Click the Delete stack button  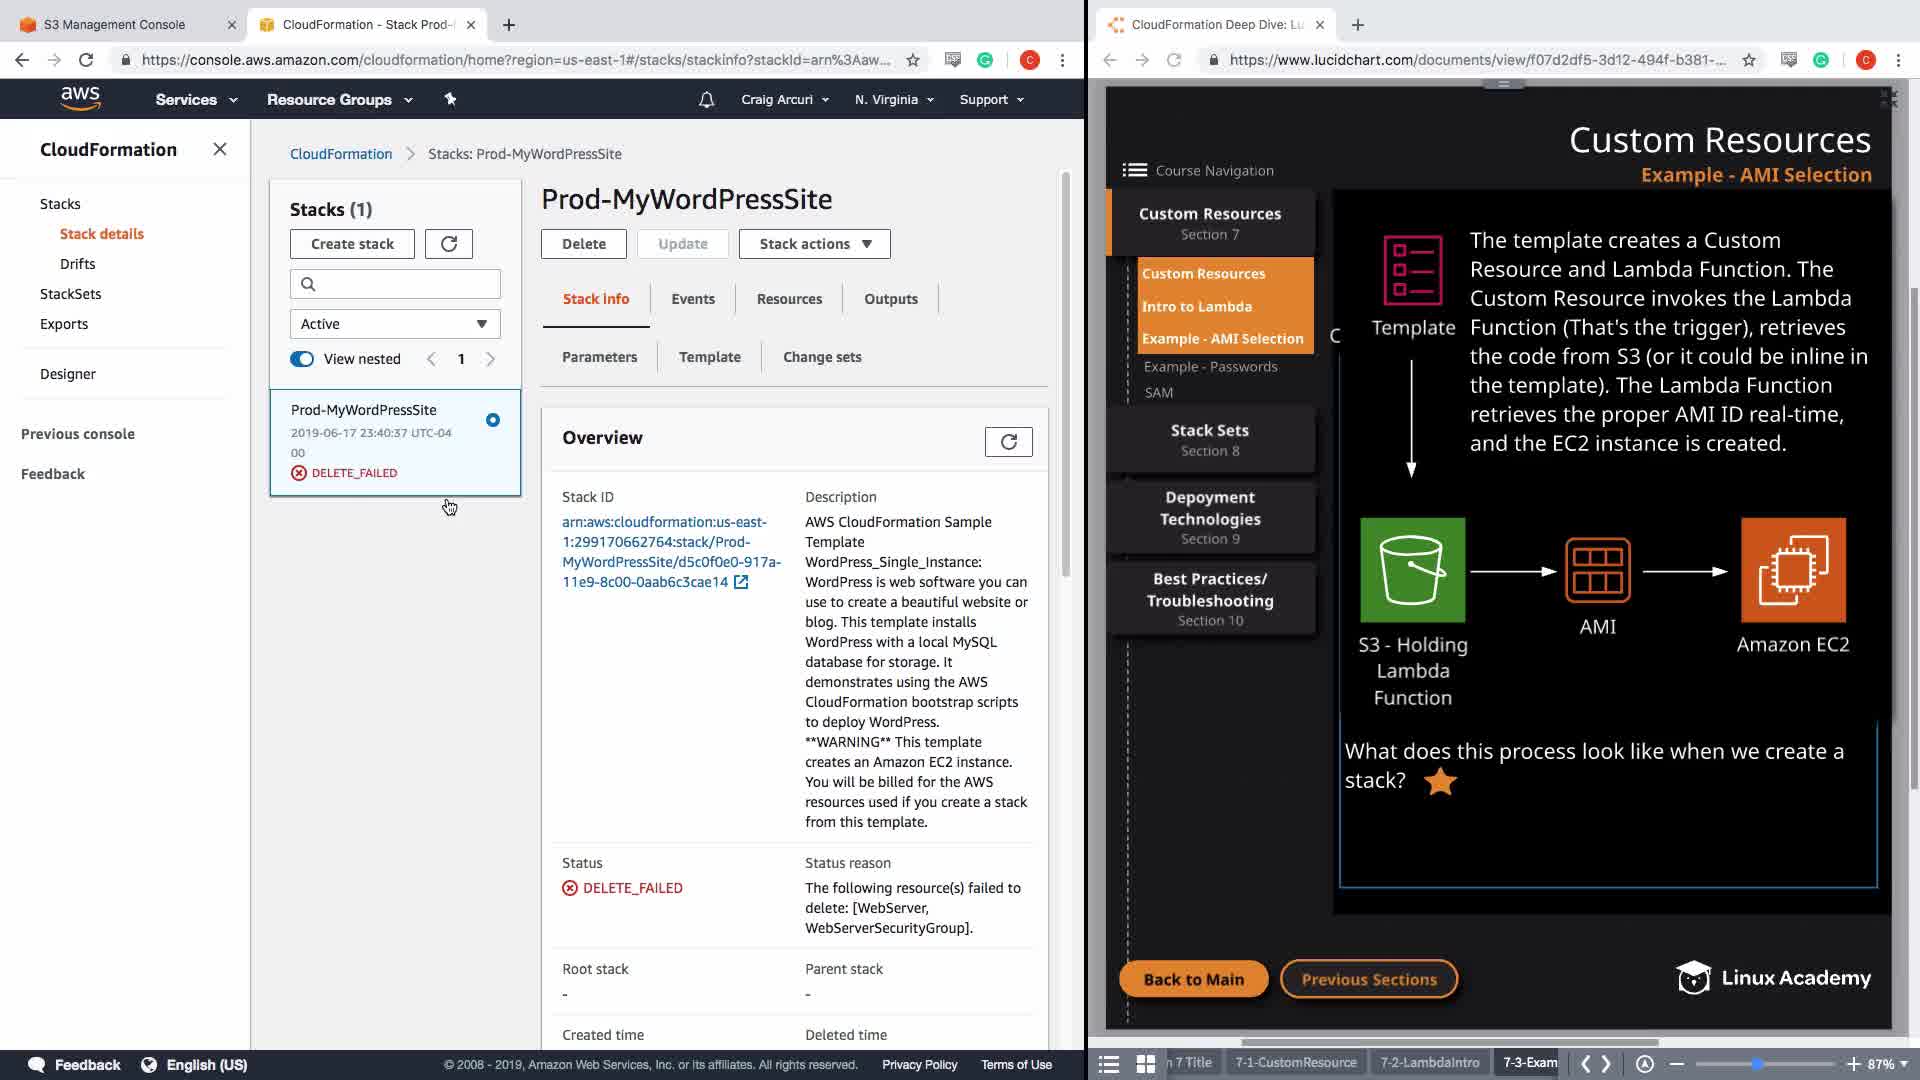583,244
